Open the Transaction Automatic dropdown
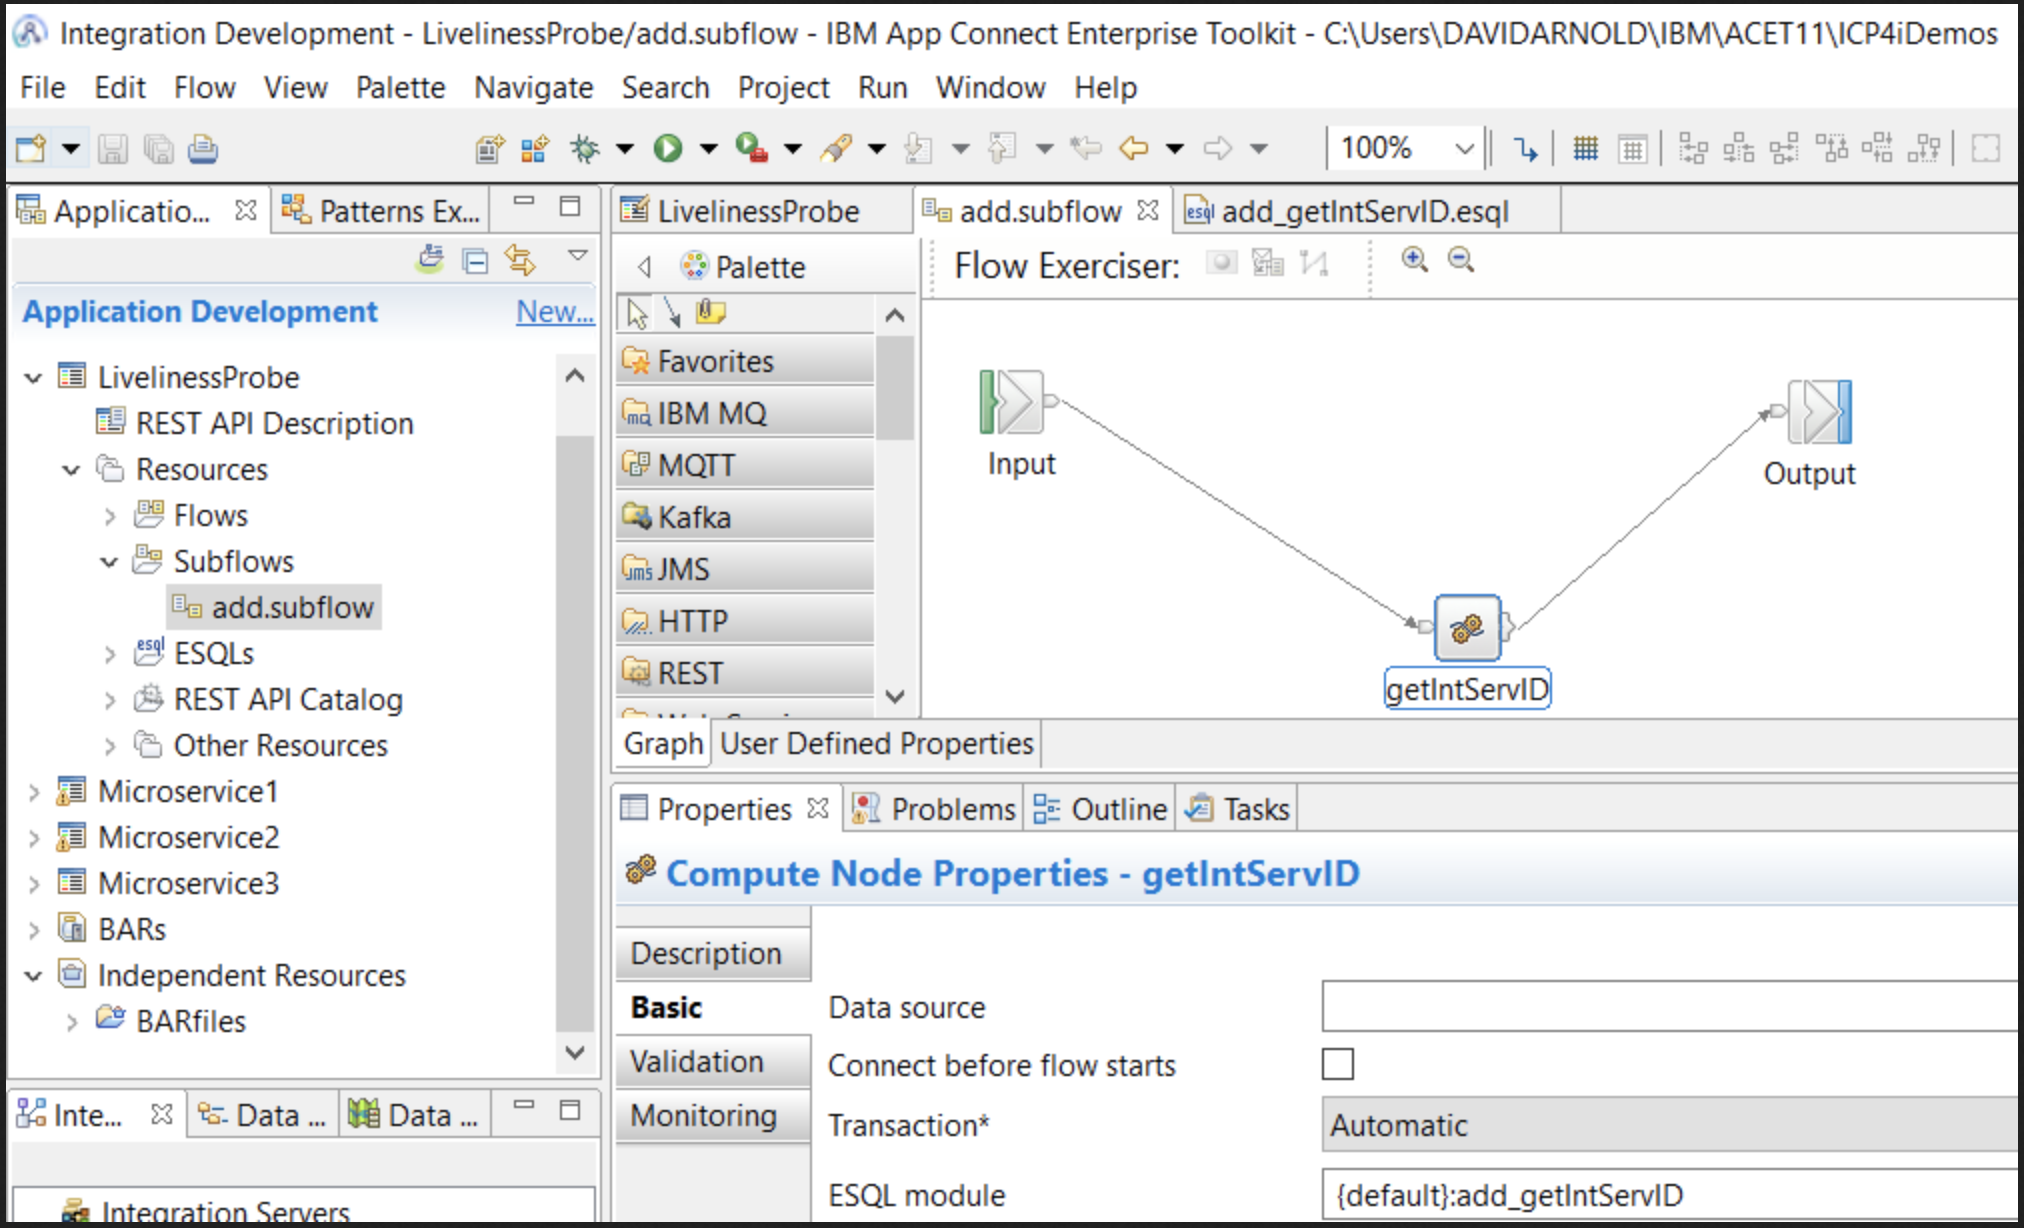 click(x=1670, y=1125)
